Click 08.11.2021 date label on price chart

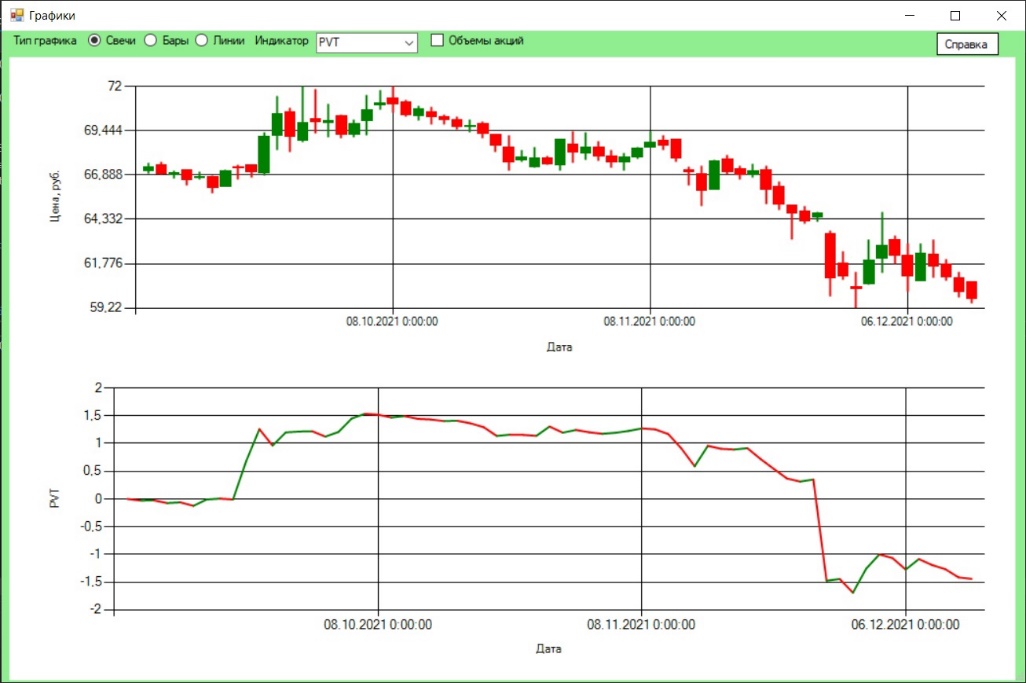tap(649, 321)
